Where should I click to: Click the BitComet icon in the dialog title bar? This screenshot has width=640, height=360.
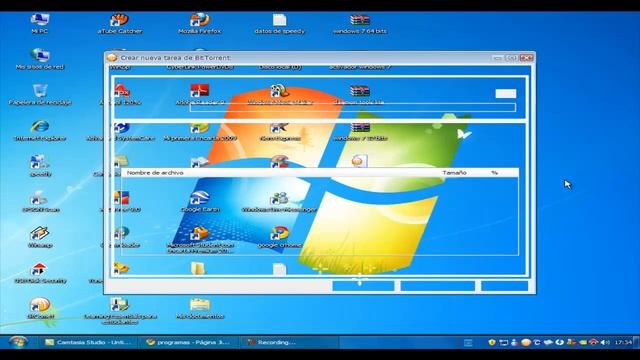click(112, 58)
